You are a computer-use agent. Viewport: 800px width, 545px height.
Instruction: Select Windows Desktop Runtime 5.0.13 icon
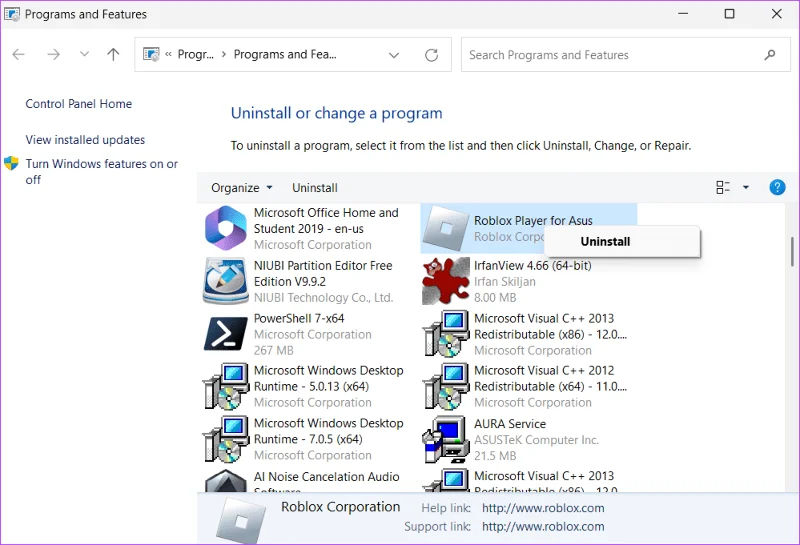[226, 386]
